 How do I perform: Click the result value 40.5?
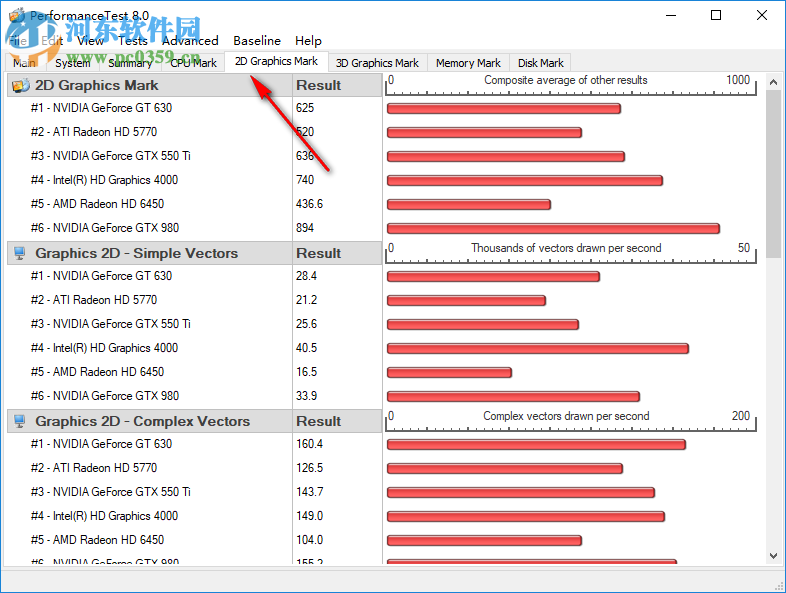coord(306,348)
